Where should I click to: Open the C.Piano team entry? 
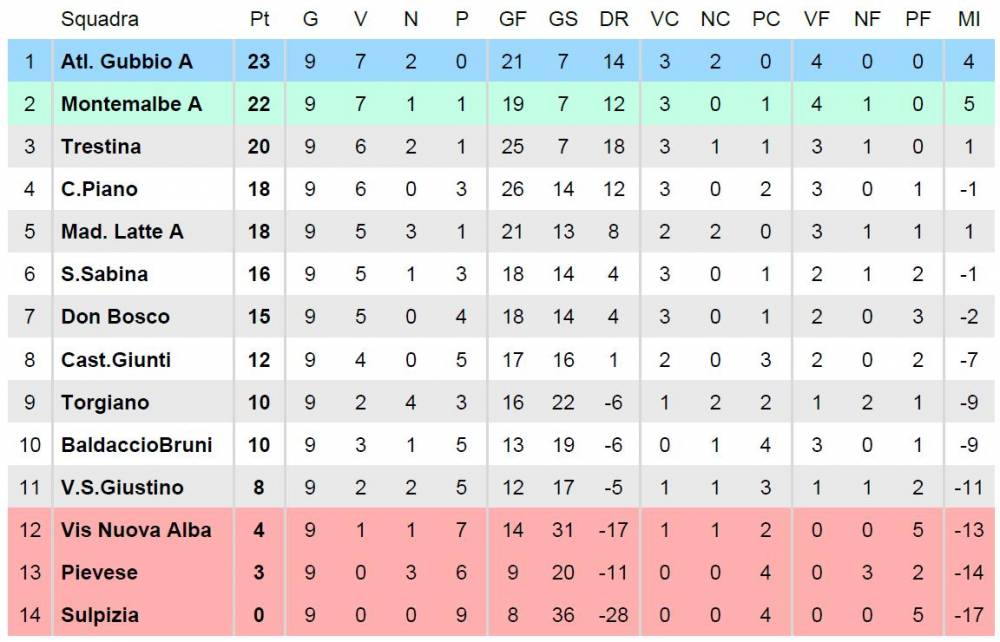point(99,189)
